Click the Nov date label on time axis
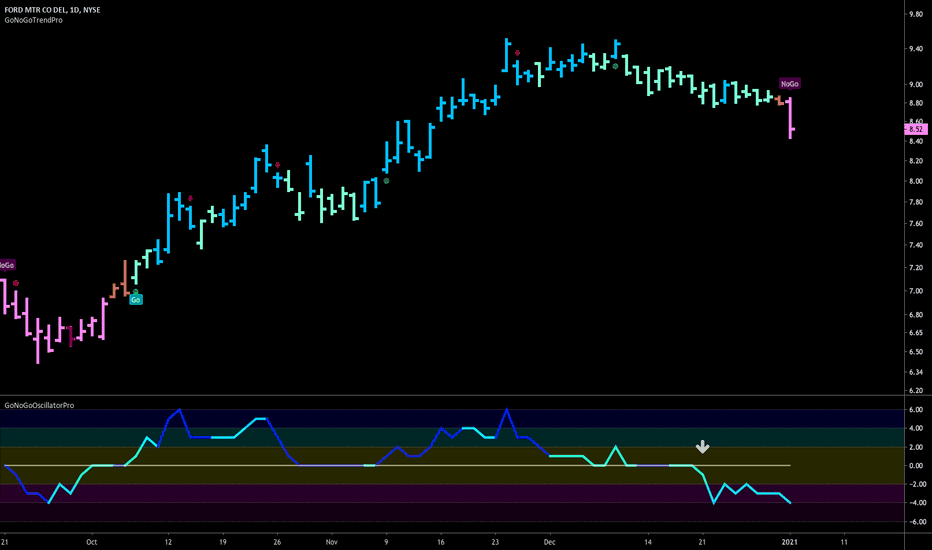 tap(331, 542)
